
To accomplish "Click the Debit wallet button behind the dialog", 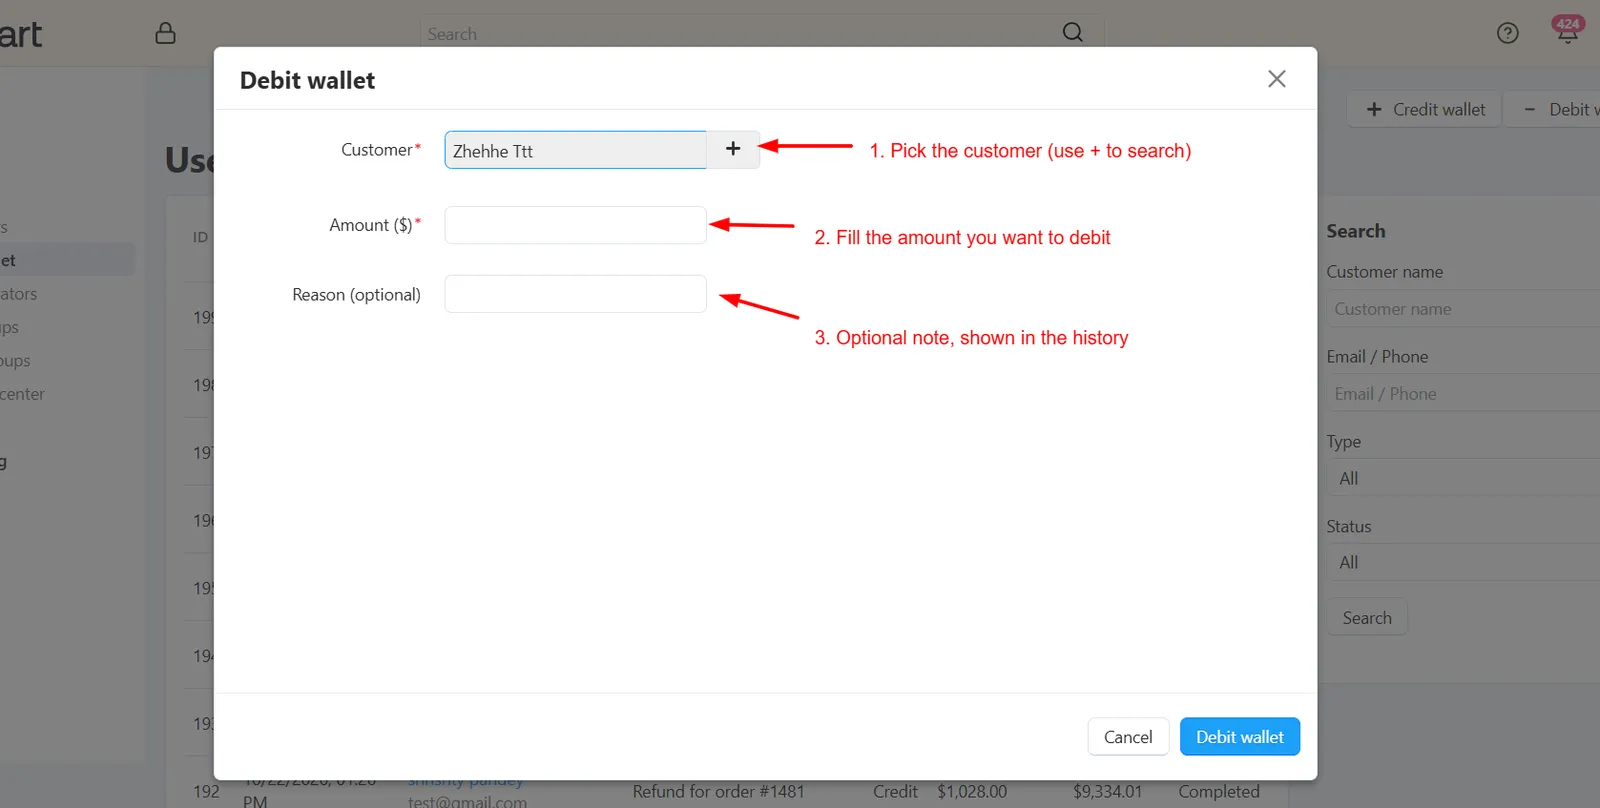I will tap(1554, 109).
